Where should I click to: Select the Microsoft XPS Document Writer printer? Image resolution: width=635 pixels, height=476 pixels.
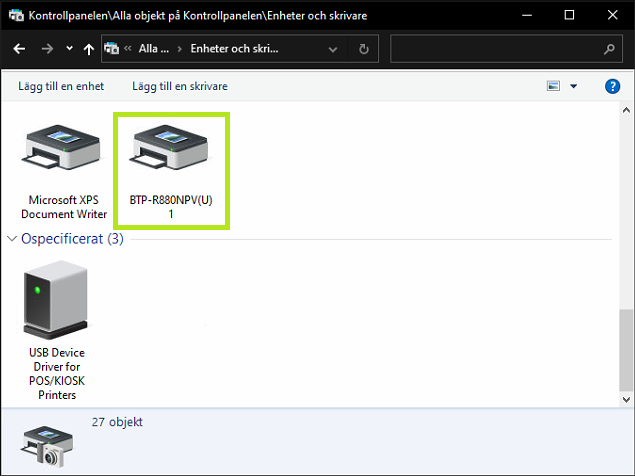tap(61, 172)
